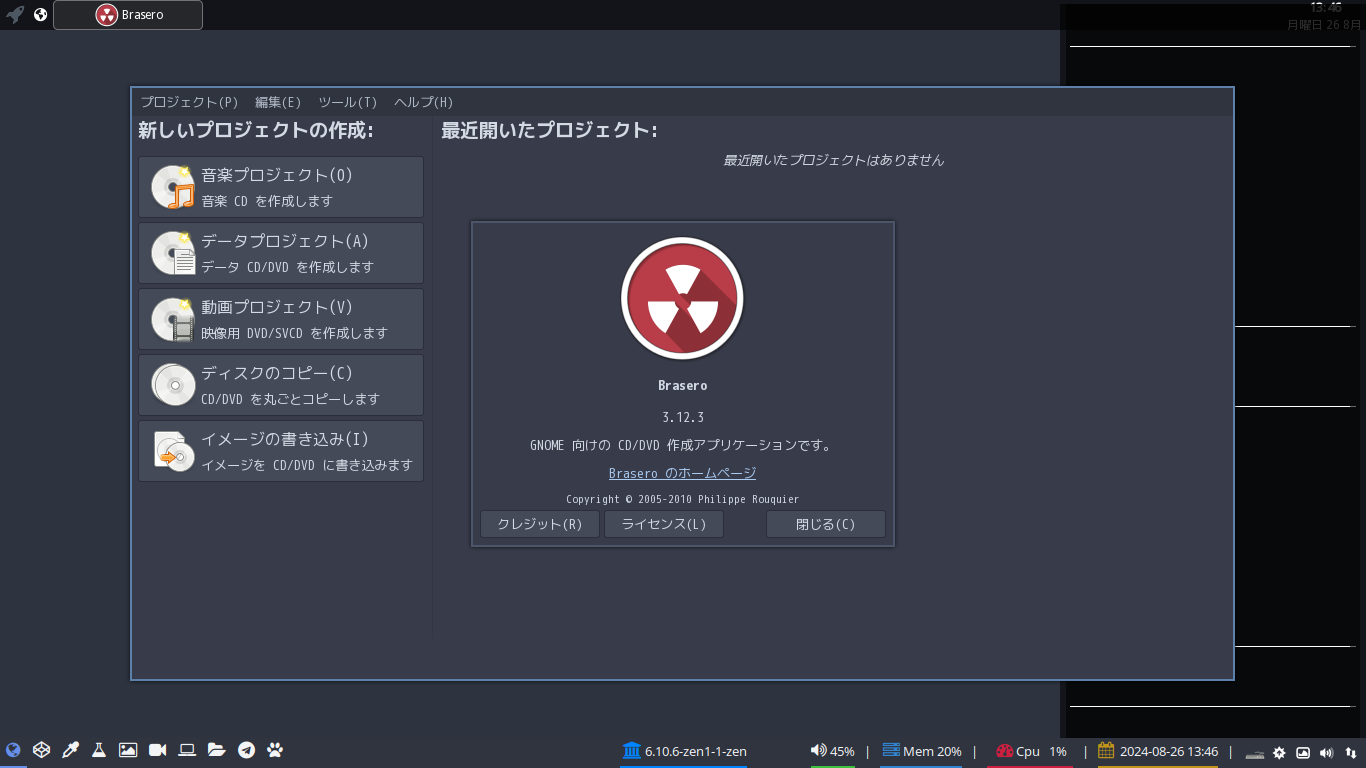1366x768 pixels.
Task: Open the プロジェクト(P) menu
Action: click(x=189, y=101)
